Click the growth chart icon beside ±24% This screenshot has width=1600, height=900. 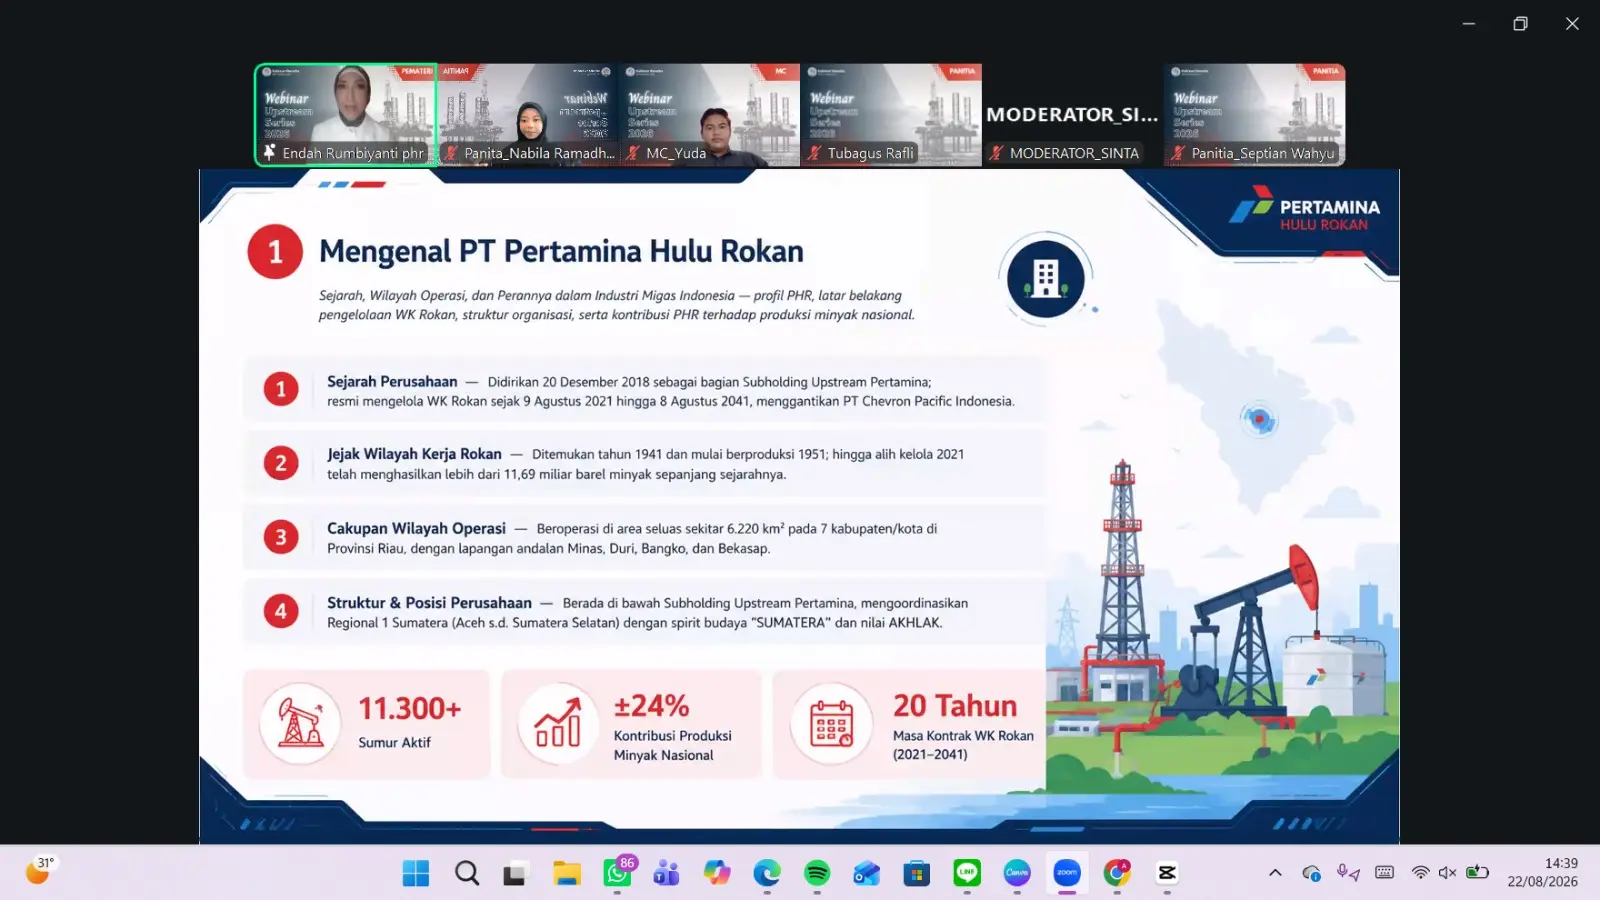coord(558,723)
